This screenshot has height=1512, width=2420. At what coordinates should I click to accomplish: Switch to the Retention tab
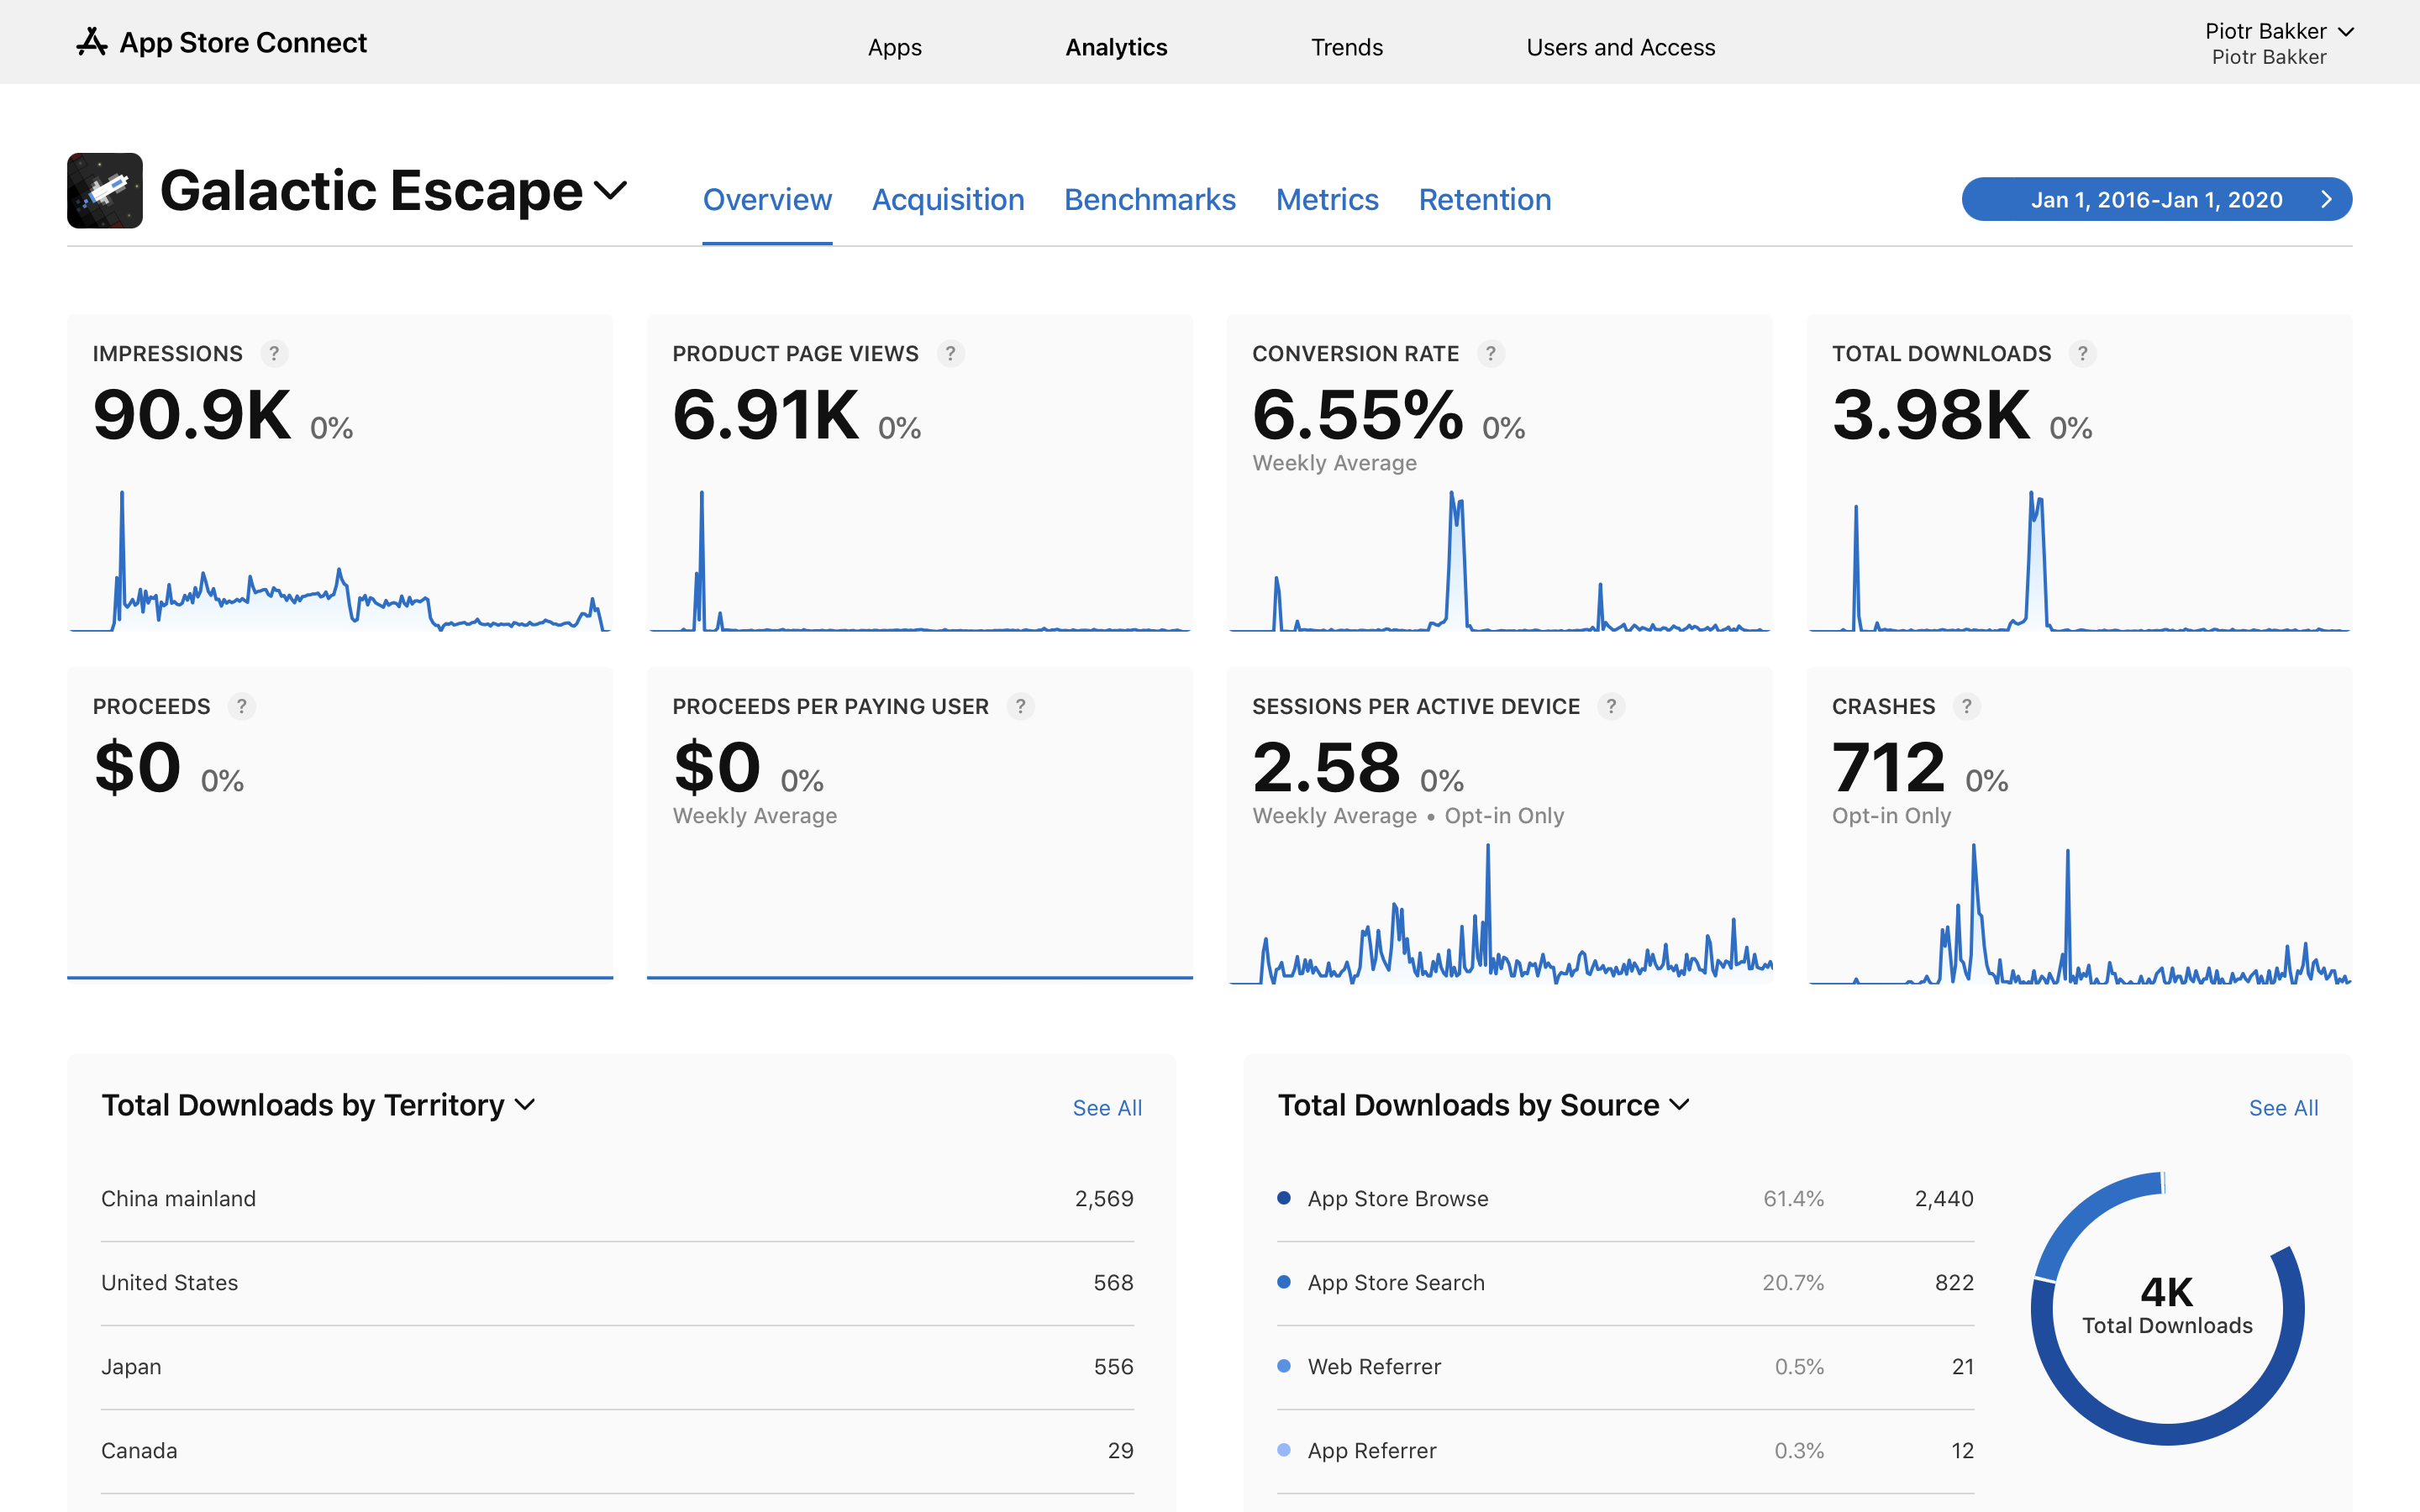[x=1485, y=200]
